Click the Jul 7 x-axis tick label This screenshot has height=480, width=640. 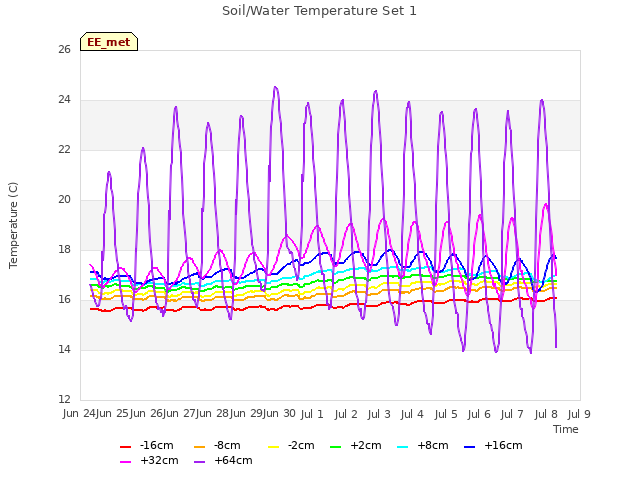tap(512, 414)
